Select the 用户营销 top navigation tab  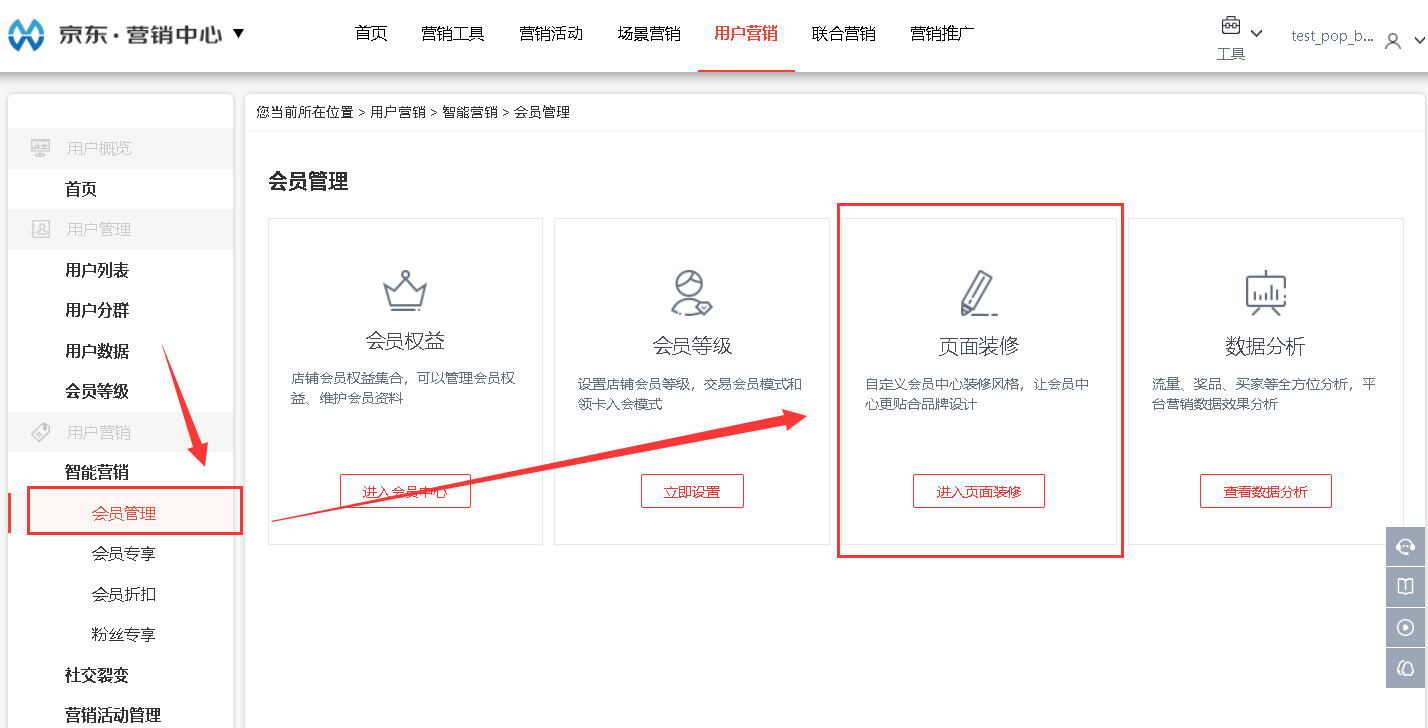point(746,34)
